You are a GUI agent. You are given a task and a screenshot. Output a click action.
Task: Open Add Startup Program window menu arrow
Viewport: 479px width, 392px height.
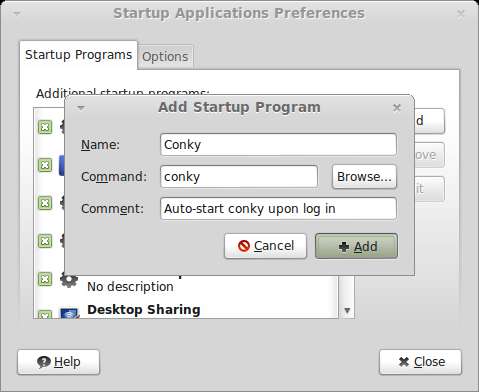(81, 108)
